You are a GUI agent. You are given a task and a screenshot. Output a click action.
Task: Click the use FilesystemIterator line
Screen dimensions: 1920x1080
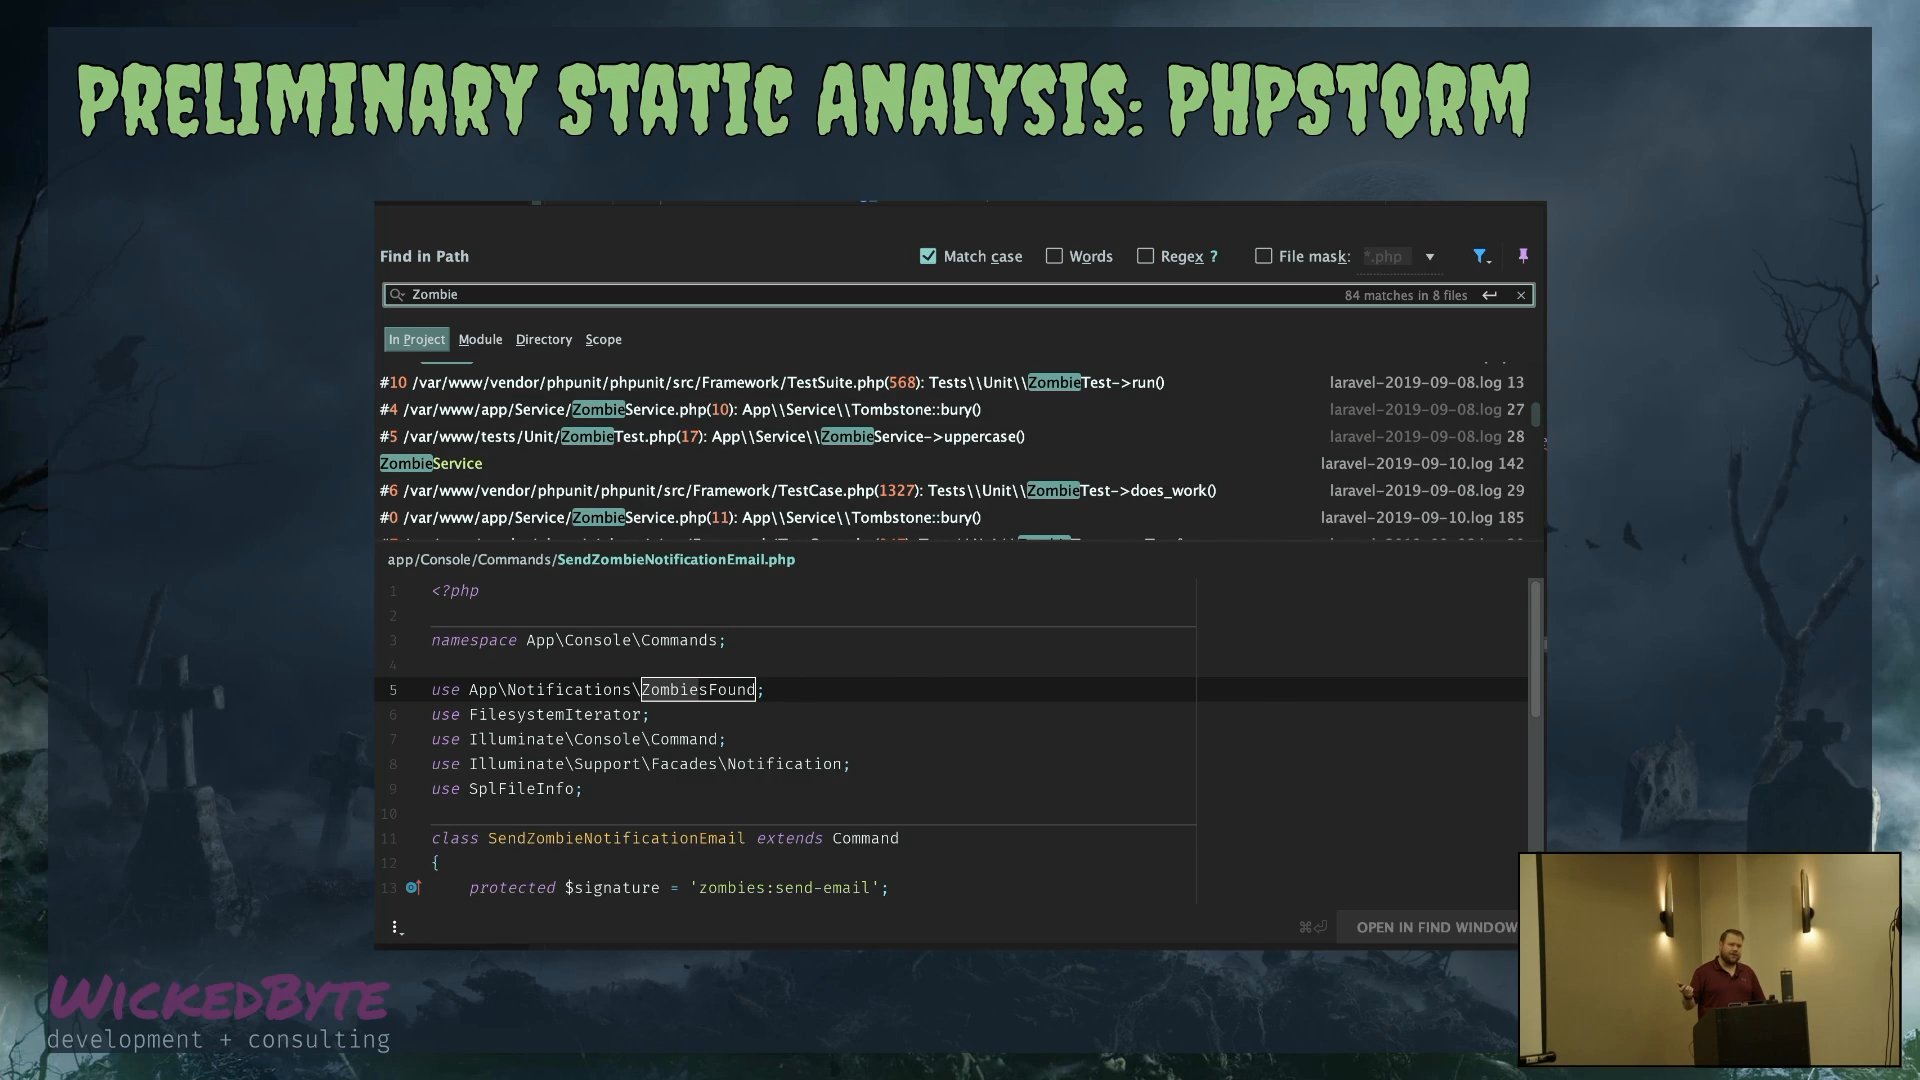coord(540,715)
